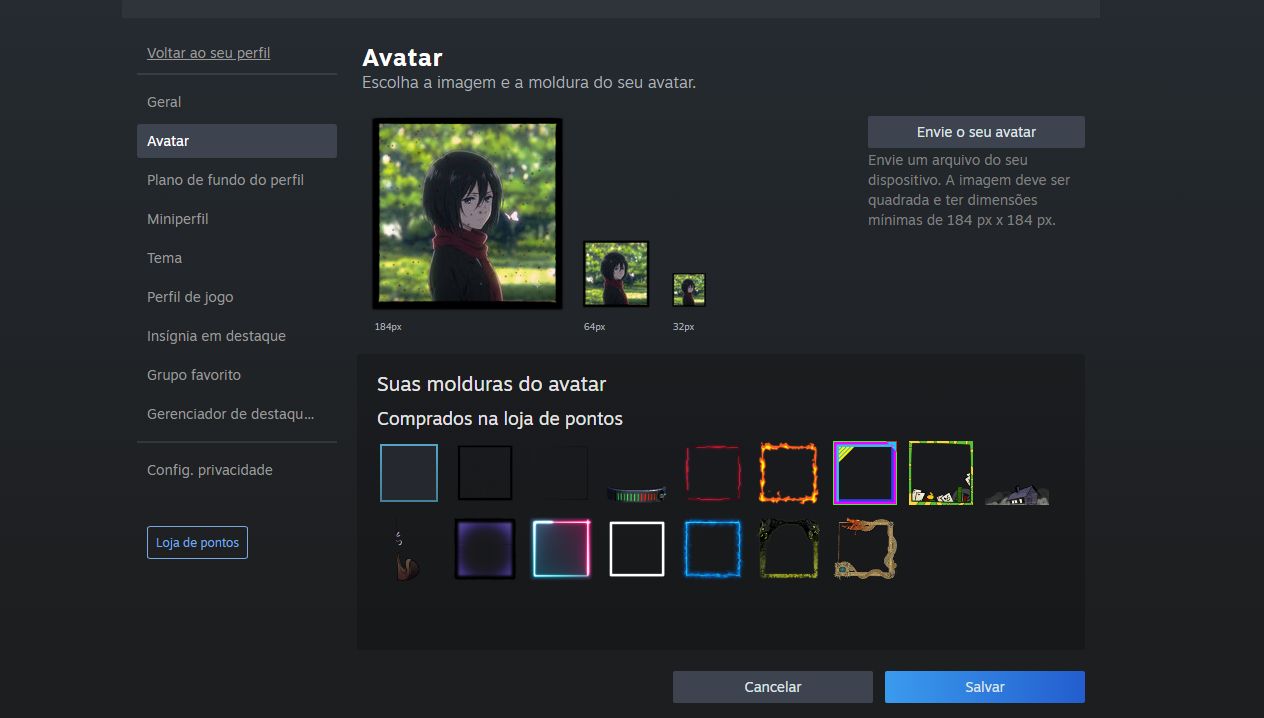Image resolution: width=1264 pixels, height=718 pixels.
Task: Choose the purple frame with striped corner
Action: (x=865, y=473)
